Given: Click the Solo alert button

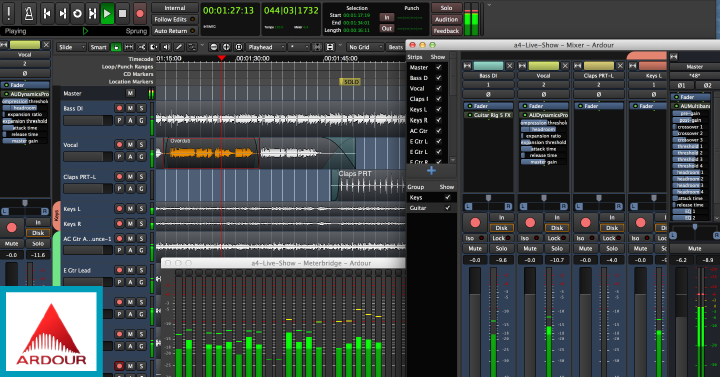Looking at the screenshot, I should [x=446, y=8].
